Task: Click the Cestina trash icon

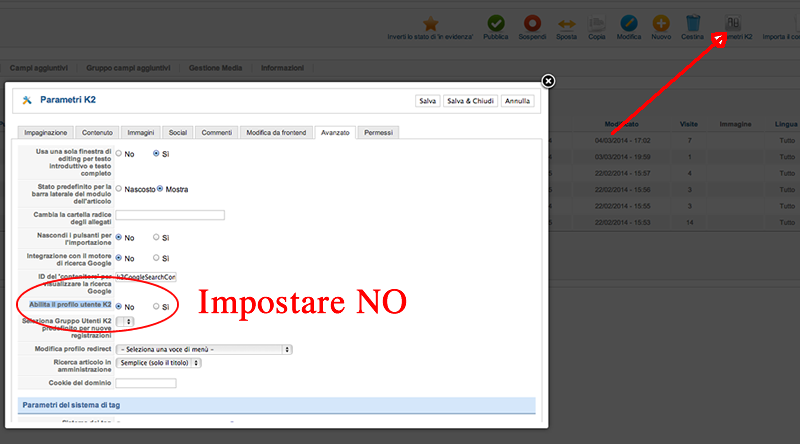Action: [693, 23]
